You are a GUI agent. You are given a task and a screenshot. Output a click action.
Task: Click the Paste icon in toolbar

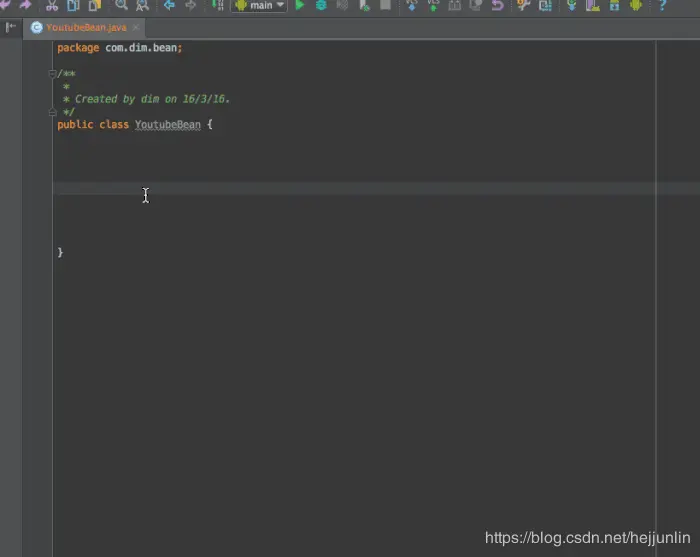[x=95, y=5]
